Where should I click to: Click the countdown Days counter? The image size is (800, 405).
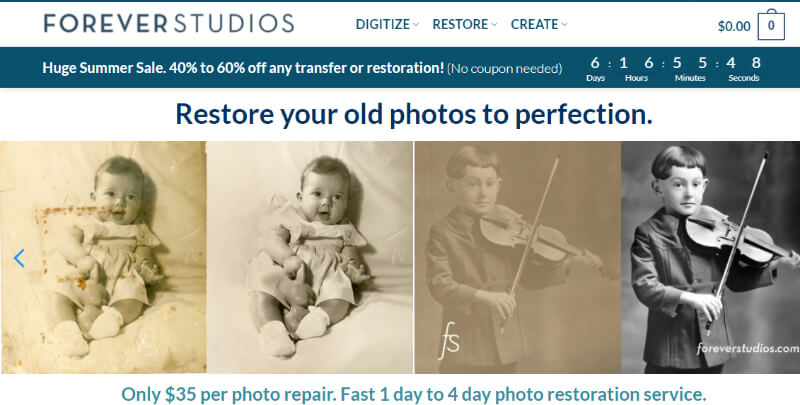[595, 69]
